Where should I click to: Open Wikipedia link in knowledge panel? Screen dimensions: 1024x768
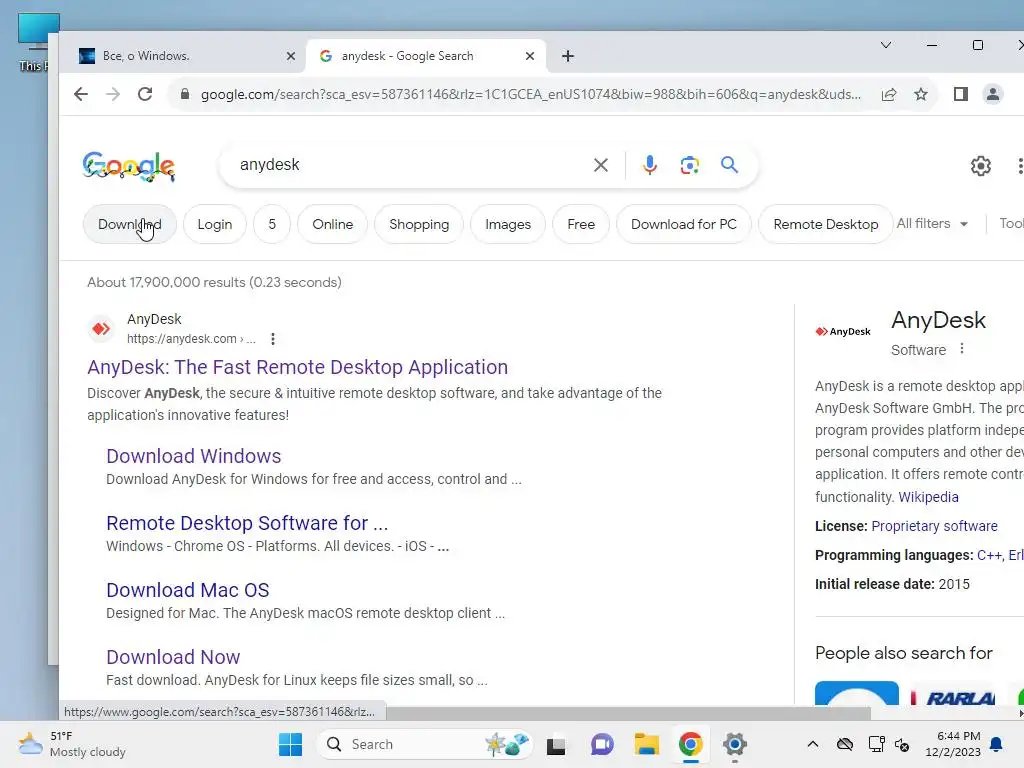pyautogui.click(x=928, y=497)
